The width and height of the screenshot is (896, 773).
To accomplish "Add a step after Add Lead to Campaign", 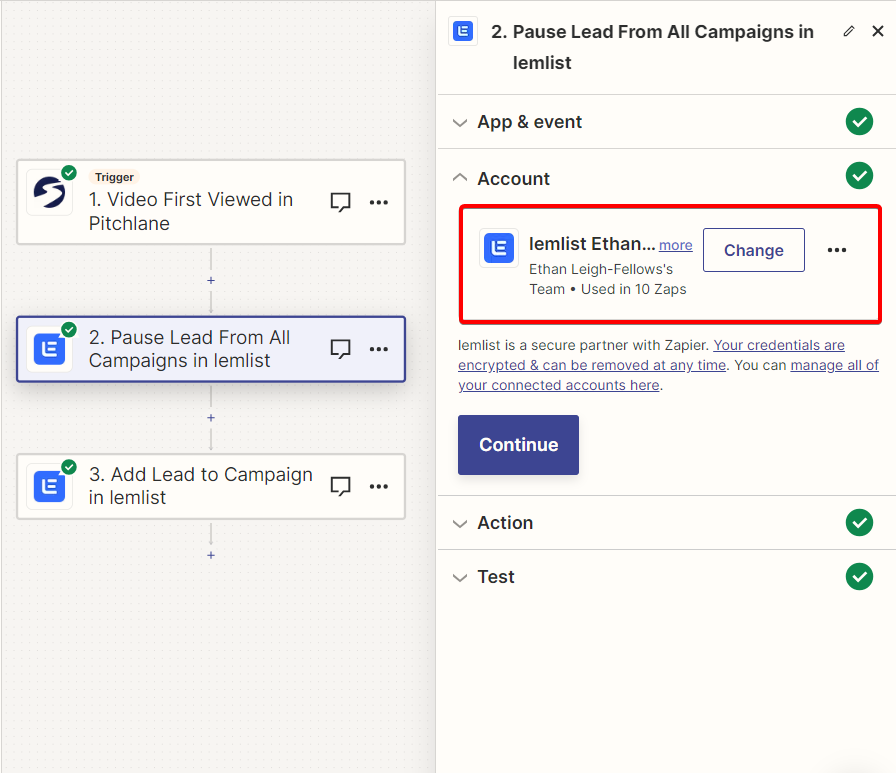I will tap(211, 555).
